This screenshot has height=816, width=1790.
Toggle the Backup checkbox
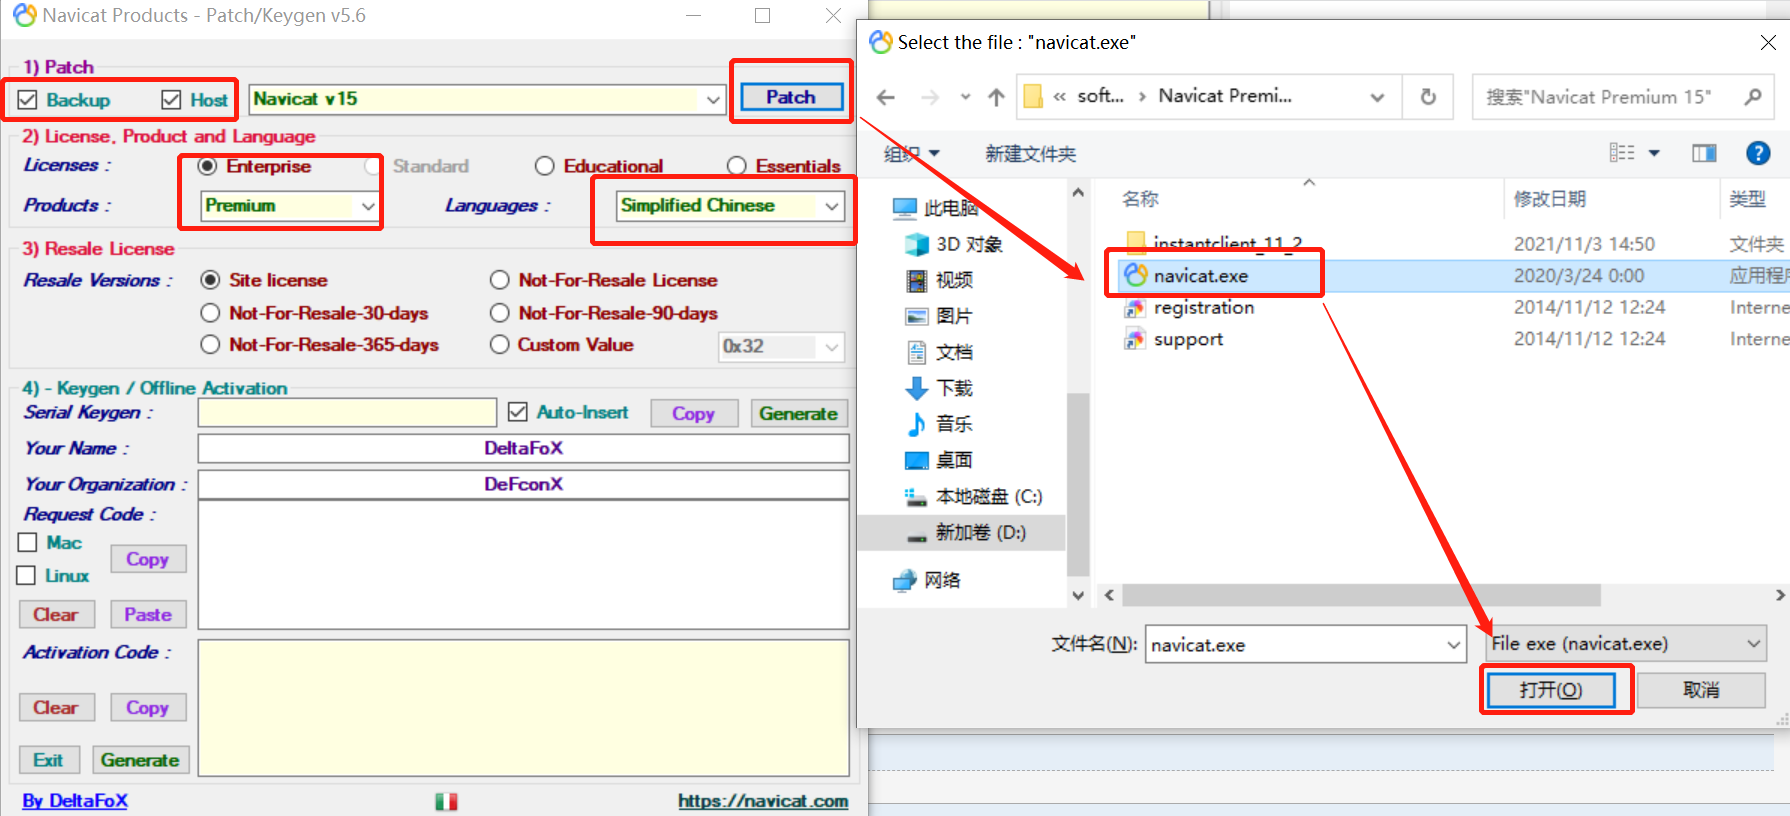coord(28,100)
